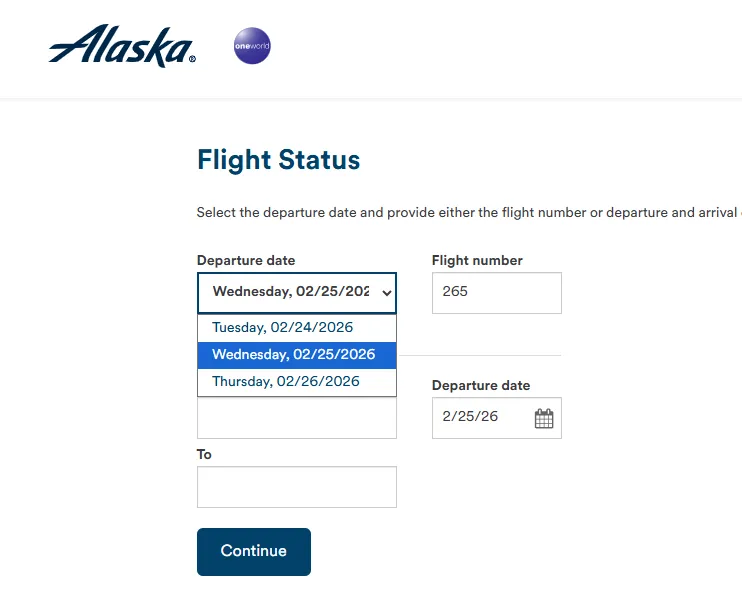Click the 'Select the departure date' instruction text
742x596 pixels.
469,213
